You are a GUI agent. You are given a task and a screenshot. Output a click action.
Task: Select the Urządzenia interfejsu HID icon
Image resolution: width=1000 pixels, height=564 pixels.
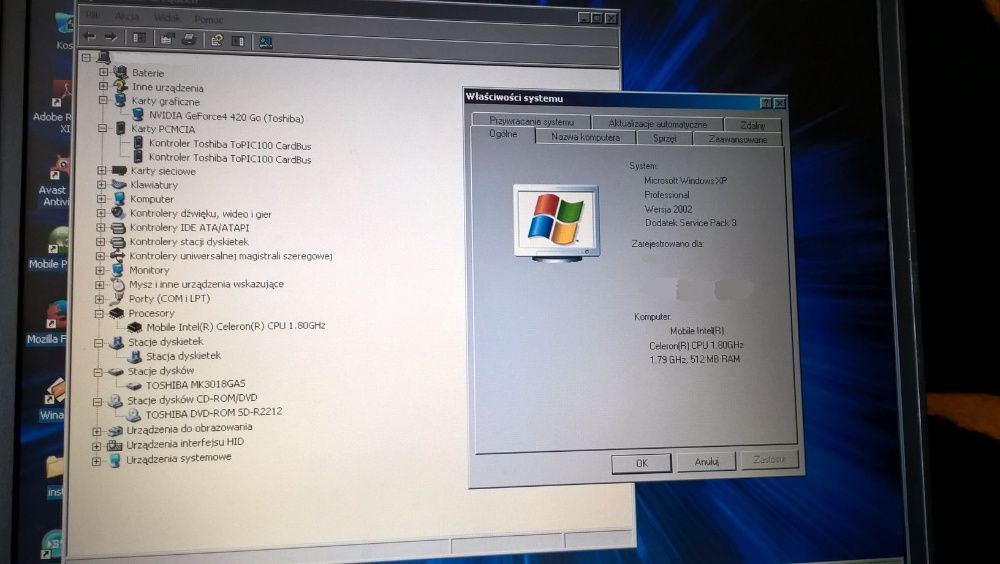pyautogui.click(x=114, y=445)
